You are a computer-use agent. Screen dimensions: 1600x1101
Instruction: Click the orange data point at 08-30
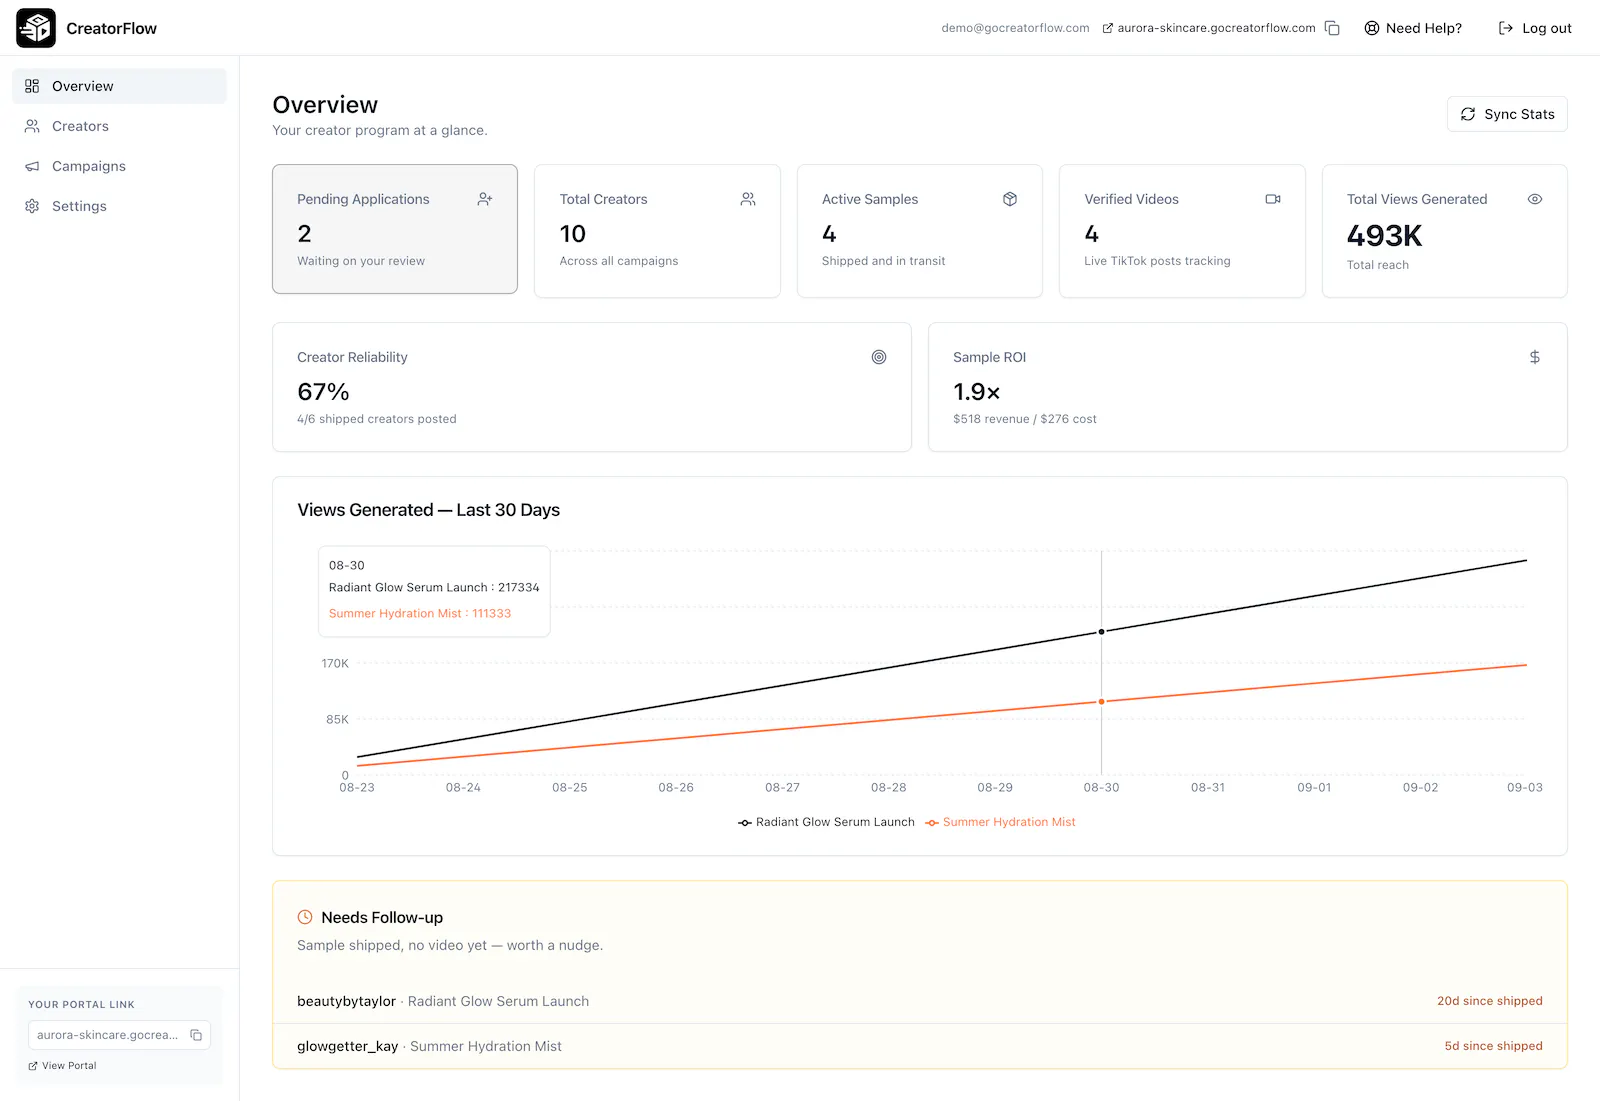pos(1102,702)
